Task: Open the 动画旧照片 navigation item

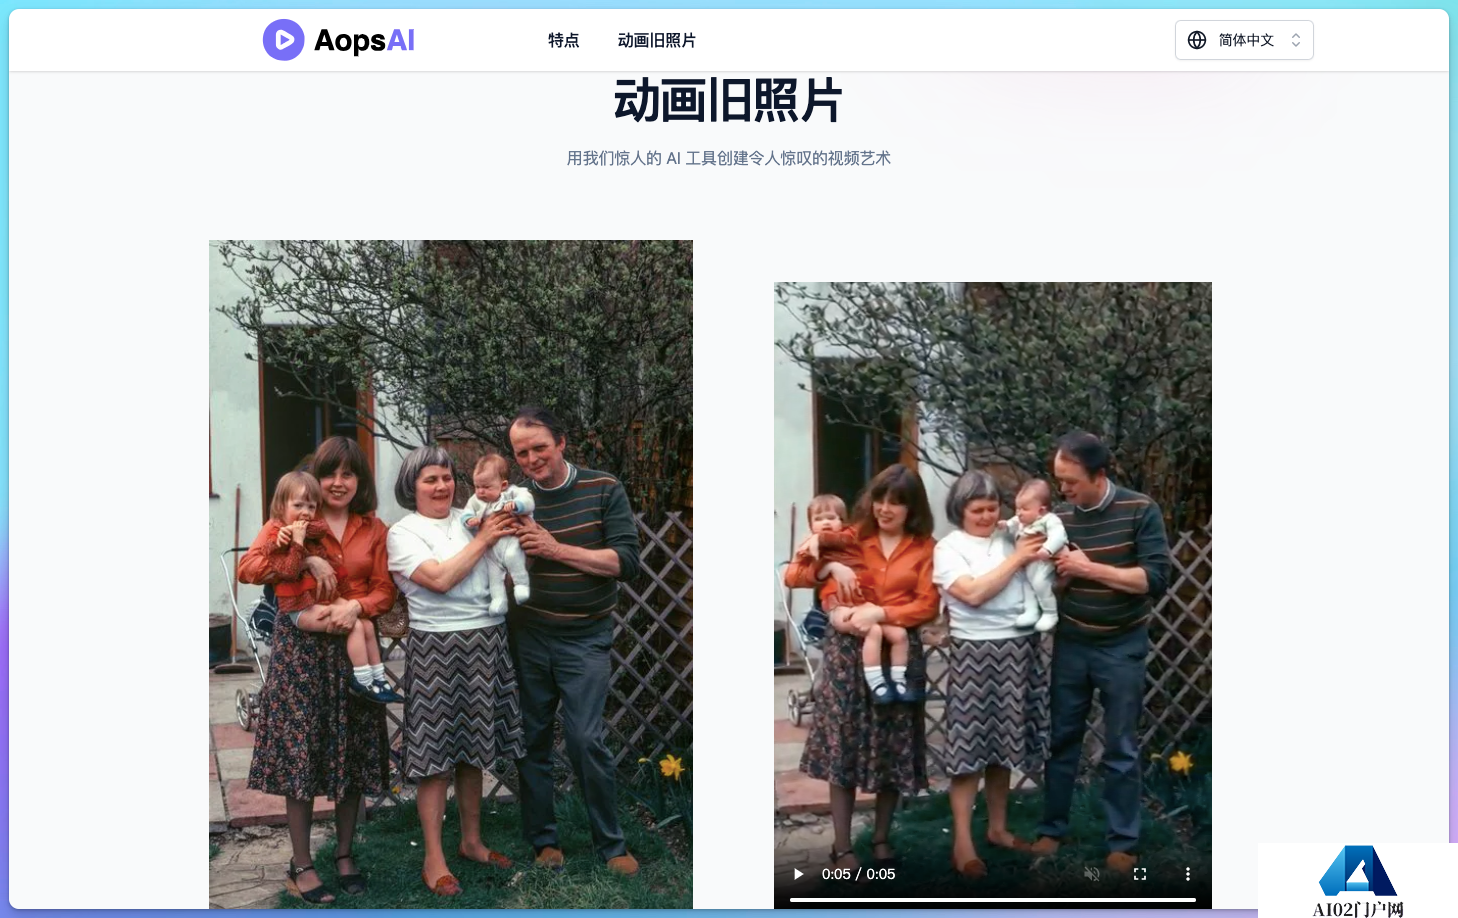Action: [x=657, y=40]
